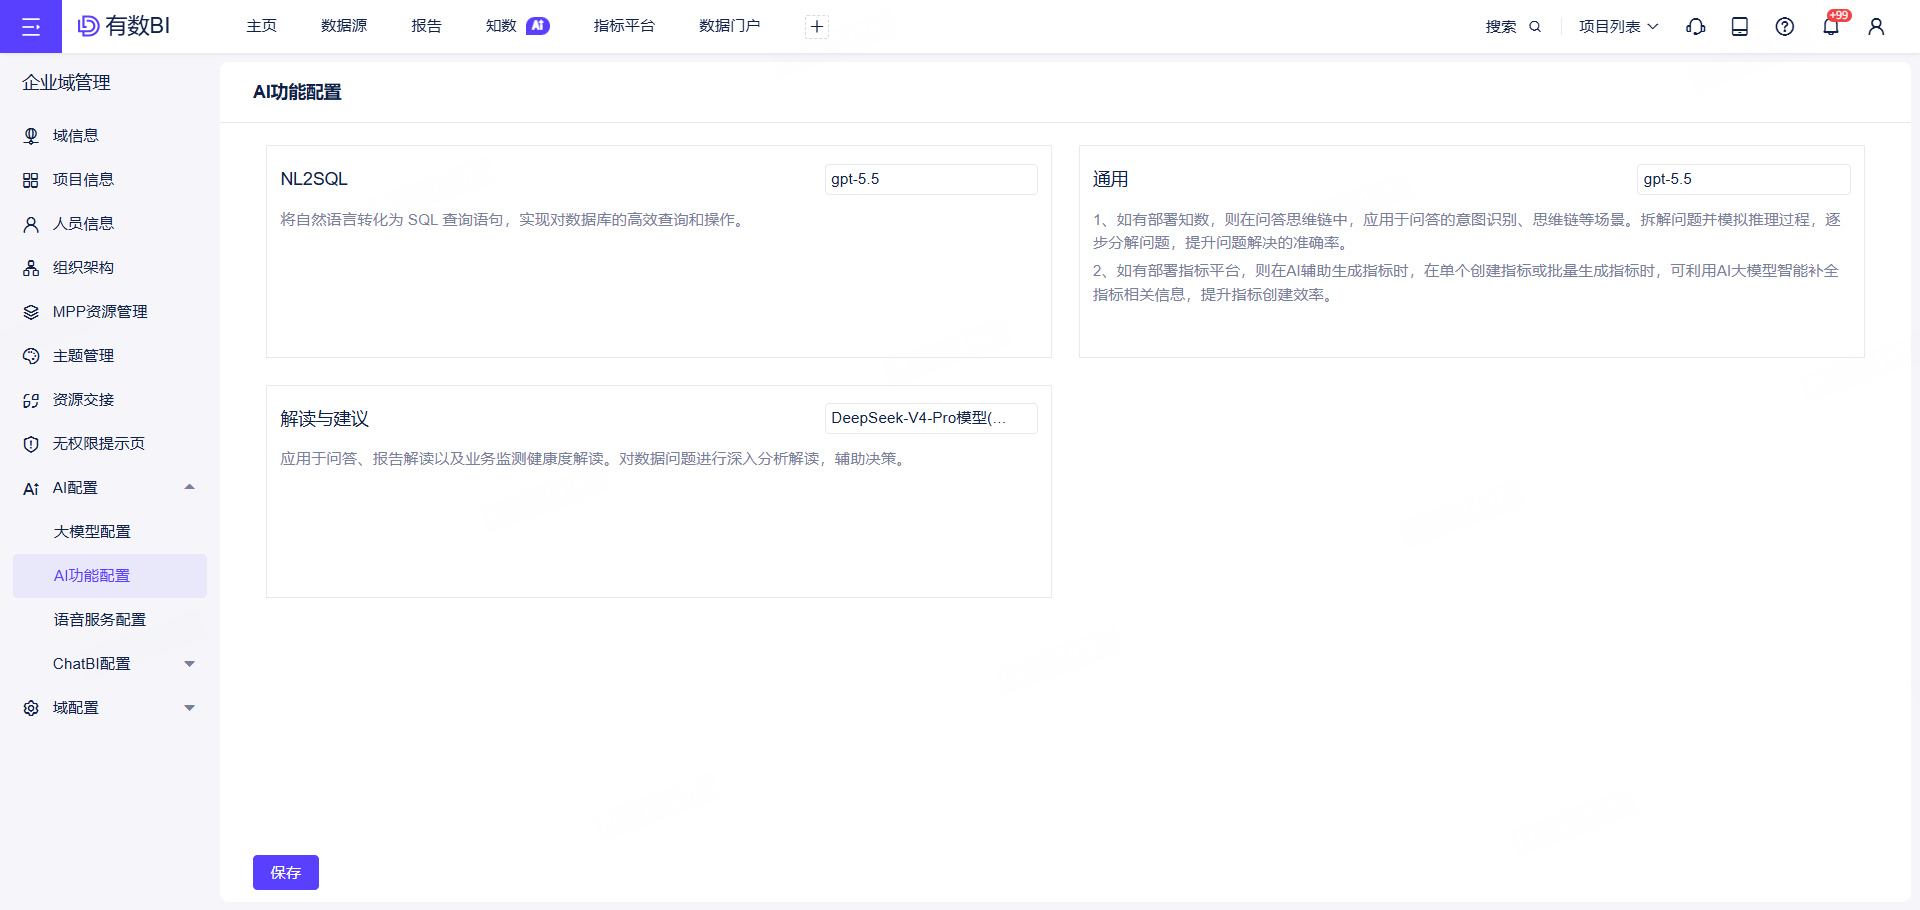Open the NL2SQL model dropdown
Image resolution: width=1920 pixels, height=910 pixels.
[x=931, y=179]
